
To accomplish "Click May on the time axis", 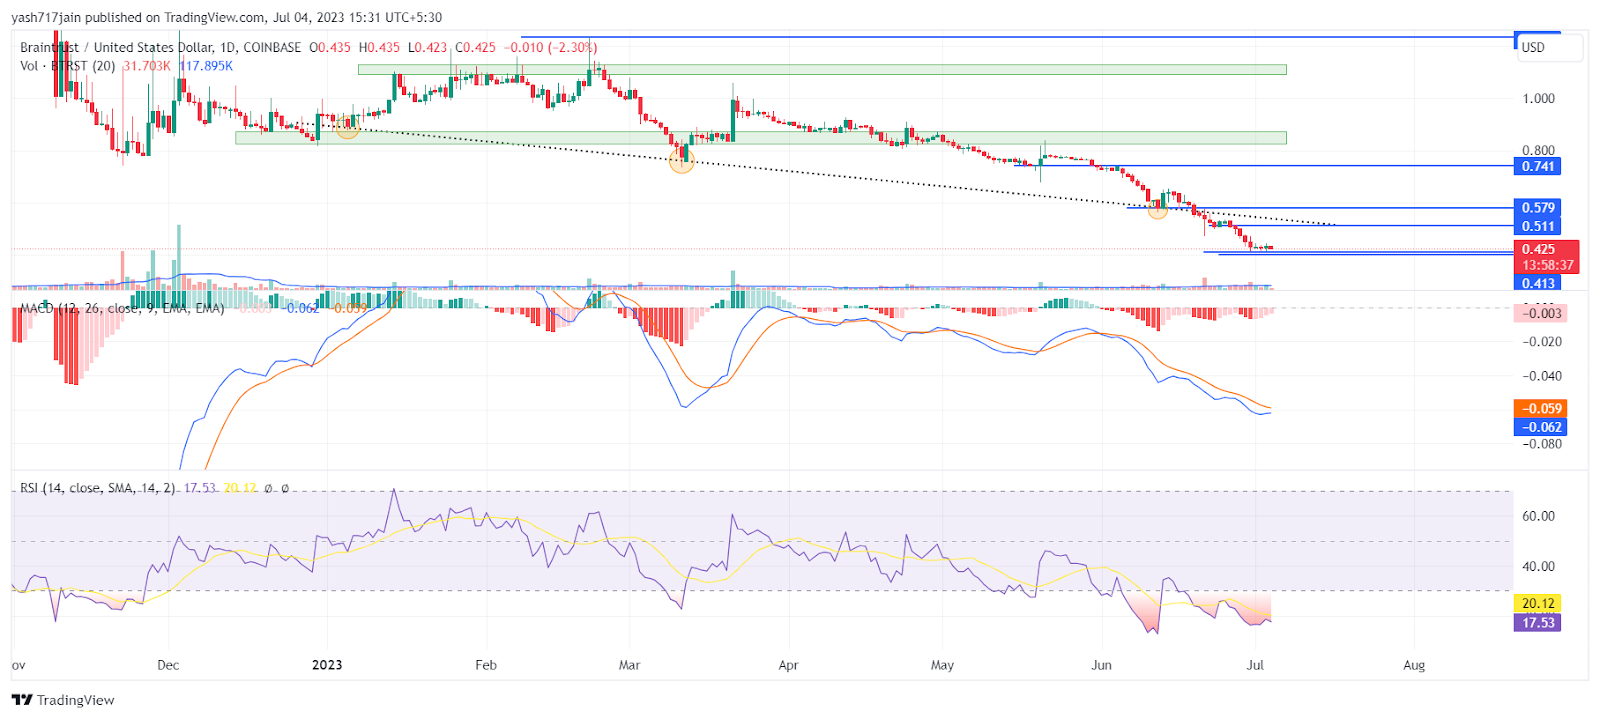I will click(942, 665).
